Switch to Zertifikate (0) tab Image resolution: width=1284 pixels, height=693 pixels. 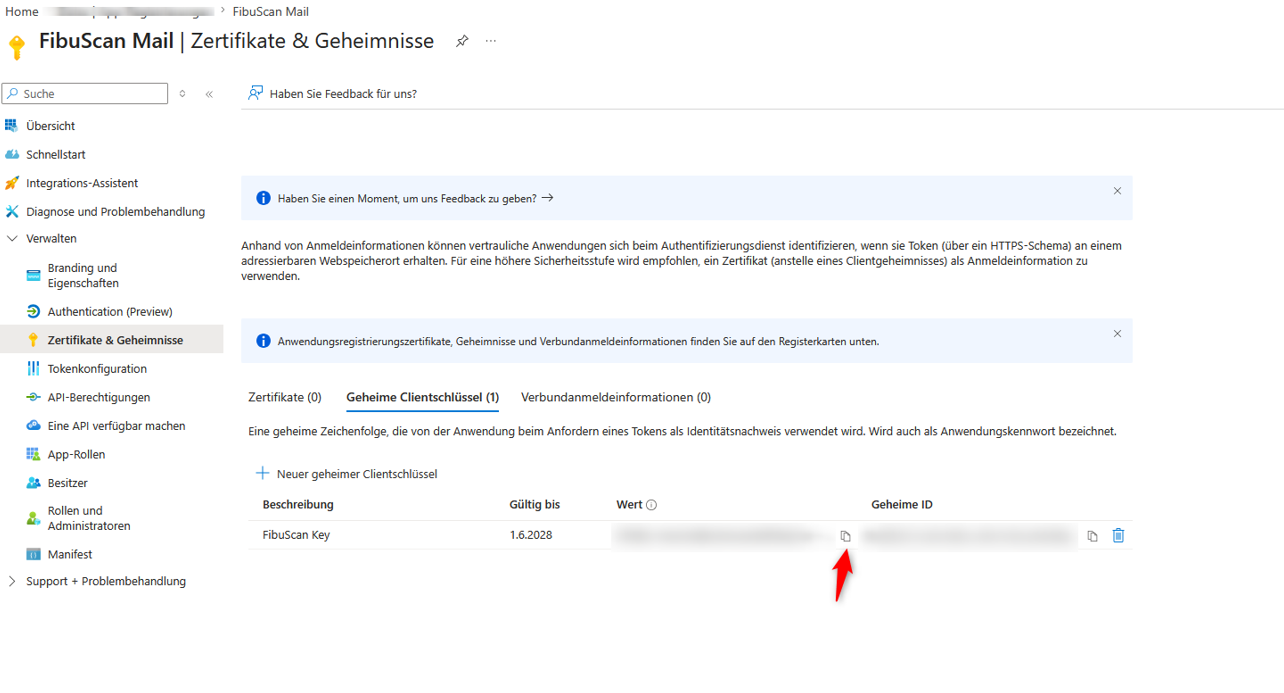(x=285, y=397)
